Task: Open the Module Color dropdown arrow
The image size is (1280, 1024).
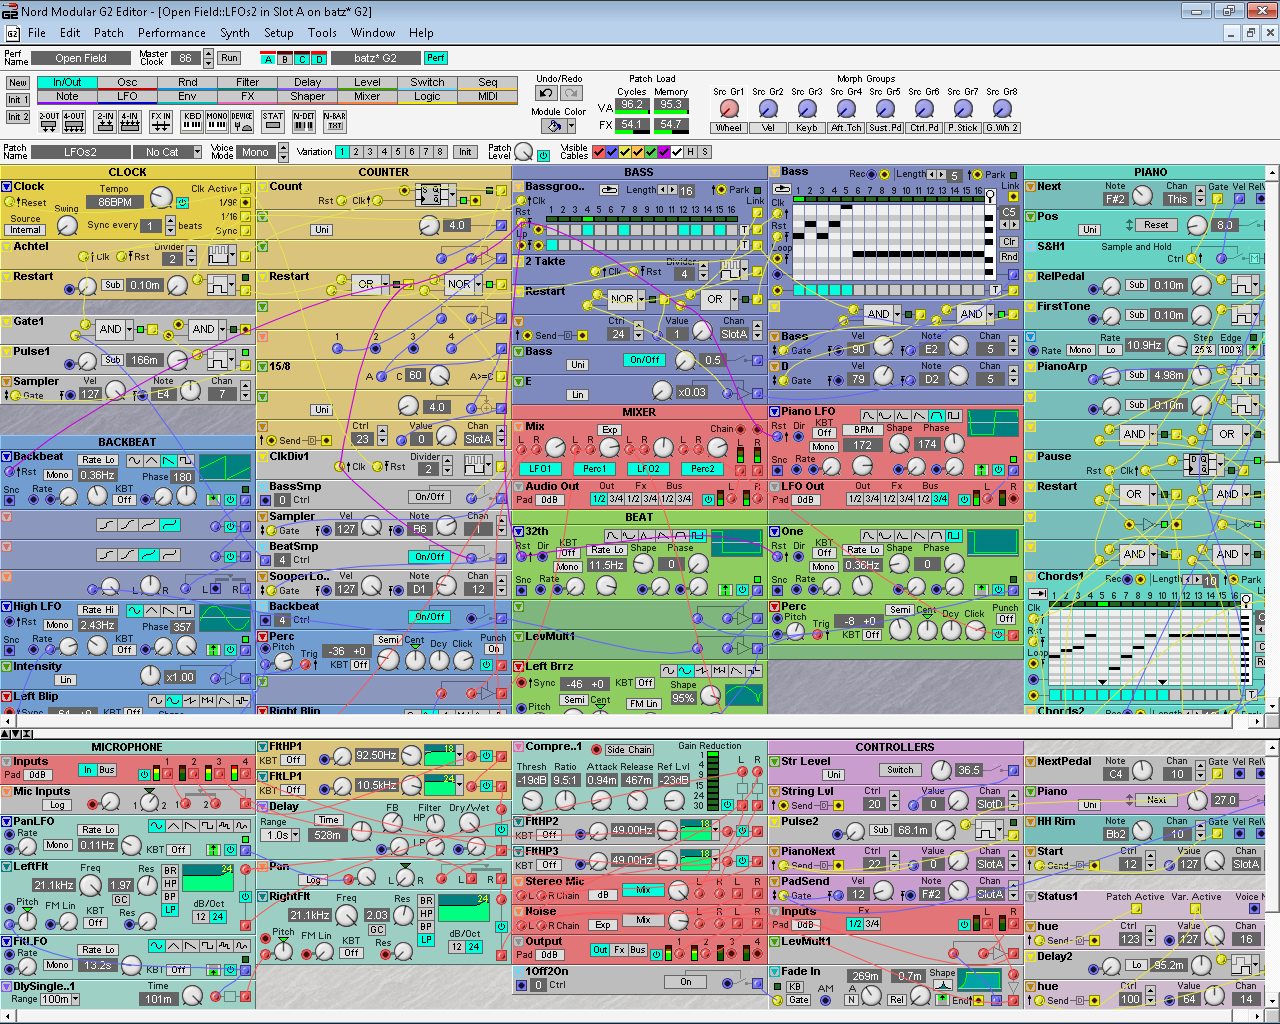Action: 571,126
